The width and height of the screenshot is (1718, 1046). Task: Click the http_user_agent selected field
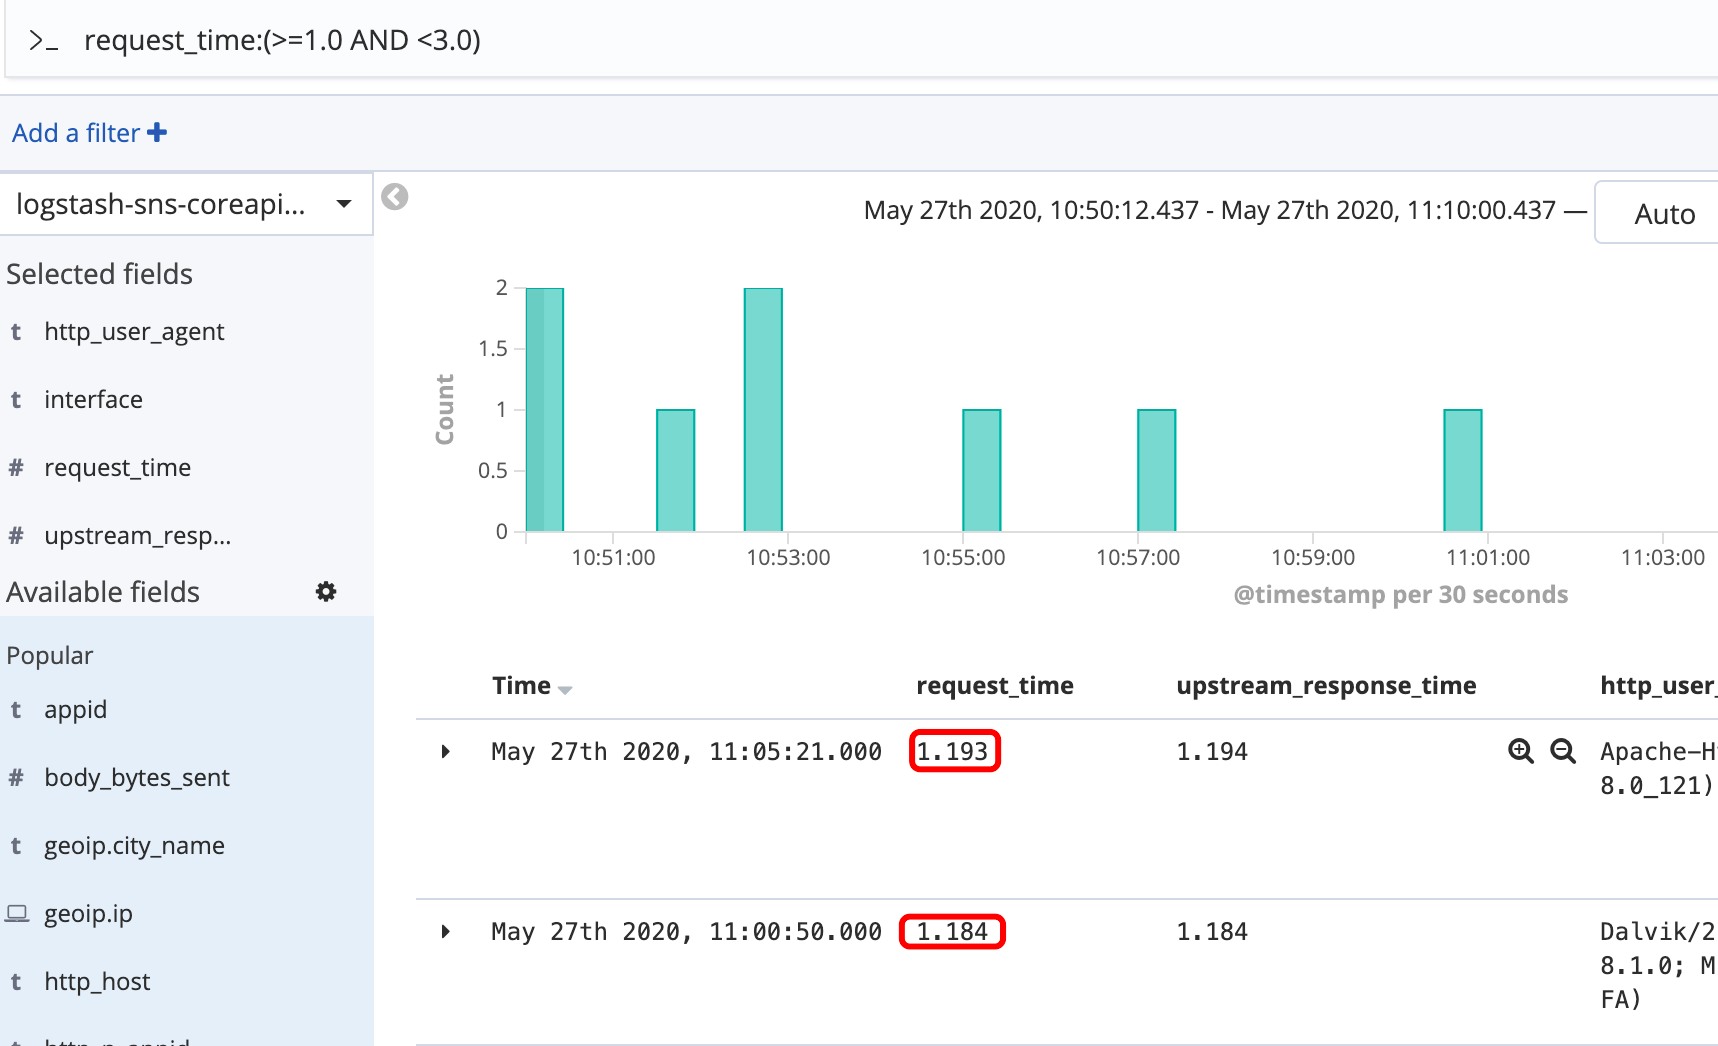click(x=134, y=332)
